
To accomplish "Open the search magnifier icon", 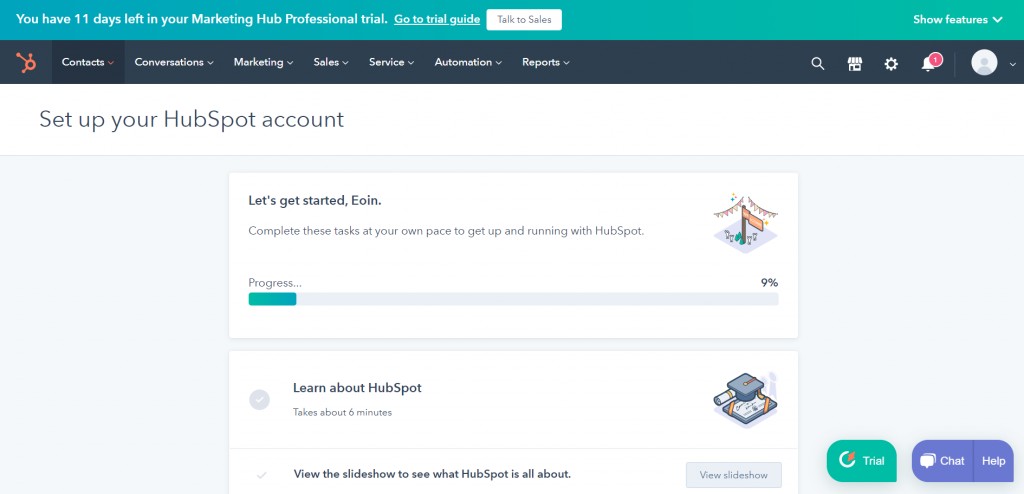I will coord(818,63).
